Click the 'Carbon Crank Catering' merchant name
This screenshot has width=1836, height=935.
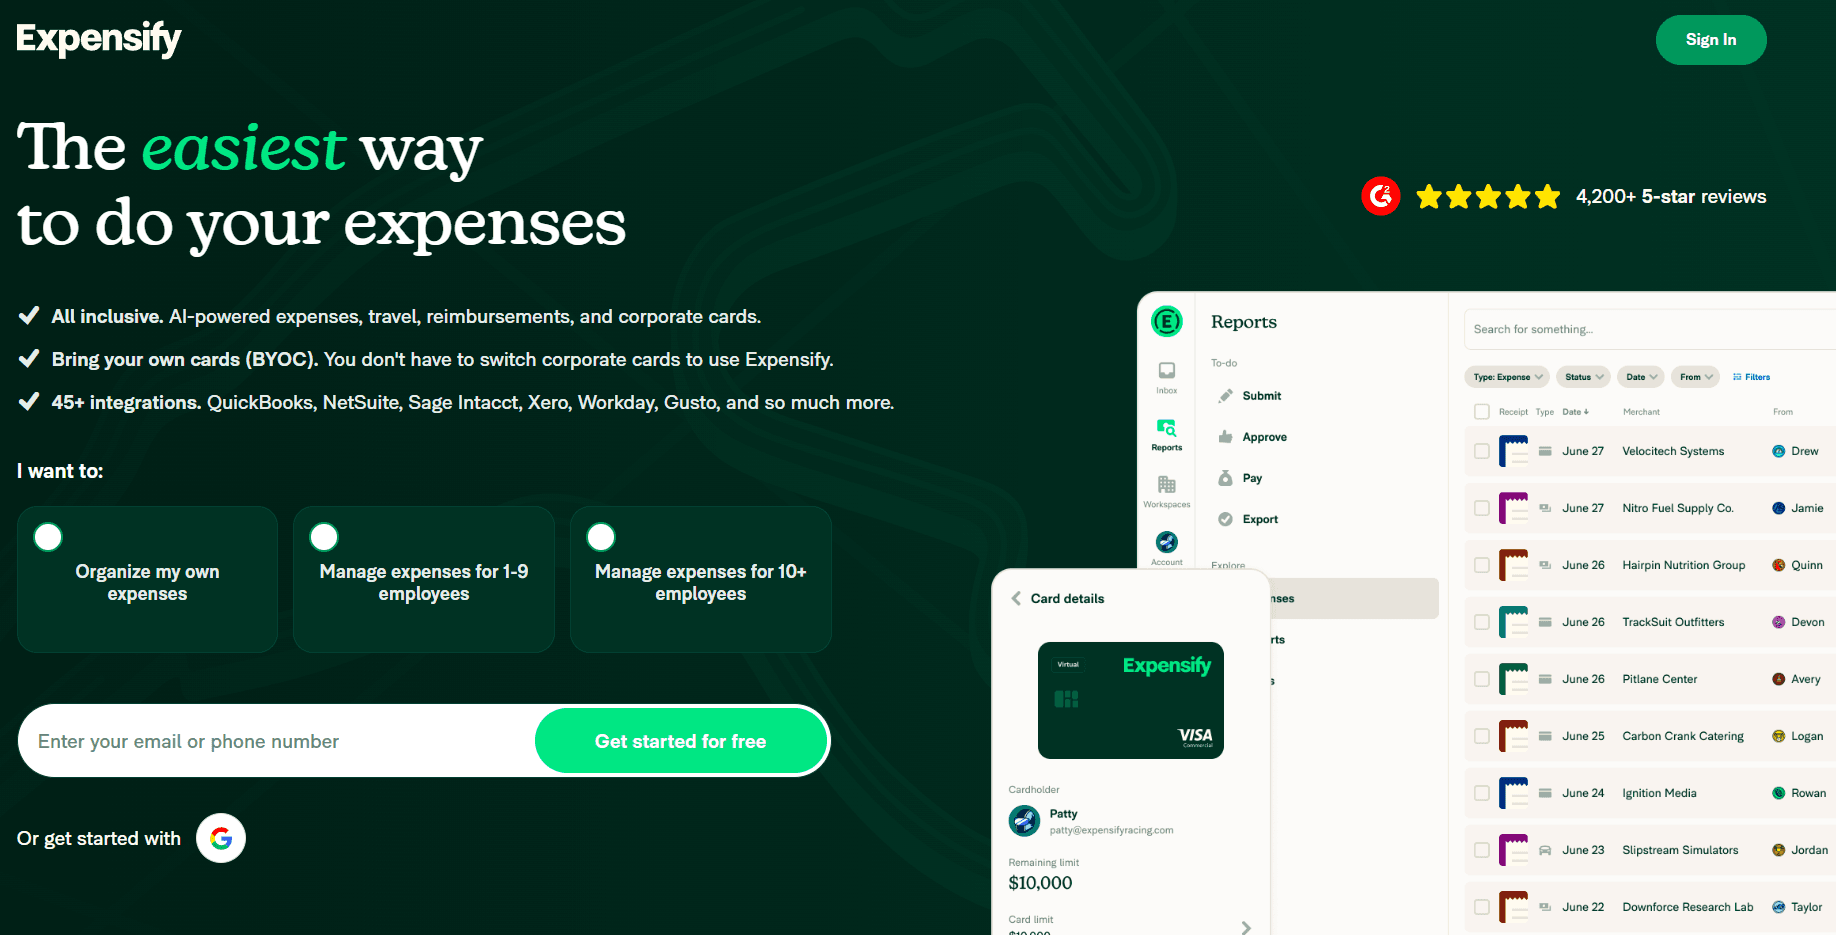pos(1683,736)
